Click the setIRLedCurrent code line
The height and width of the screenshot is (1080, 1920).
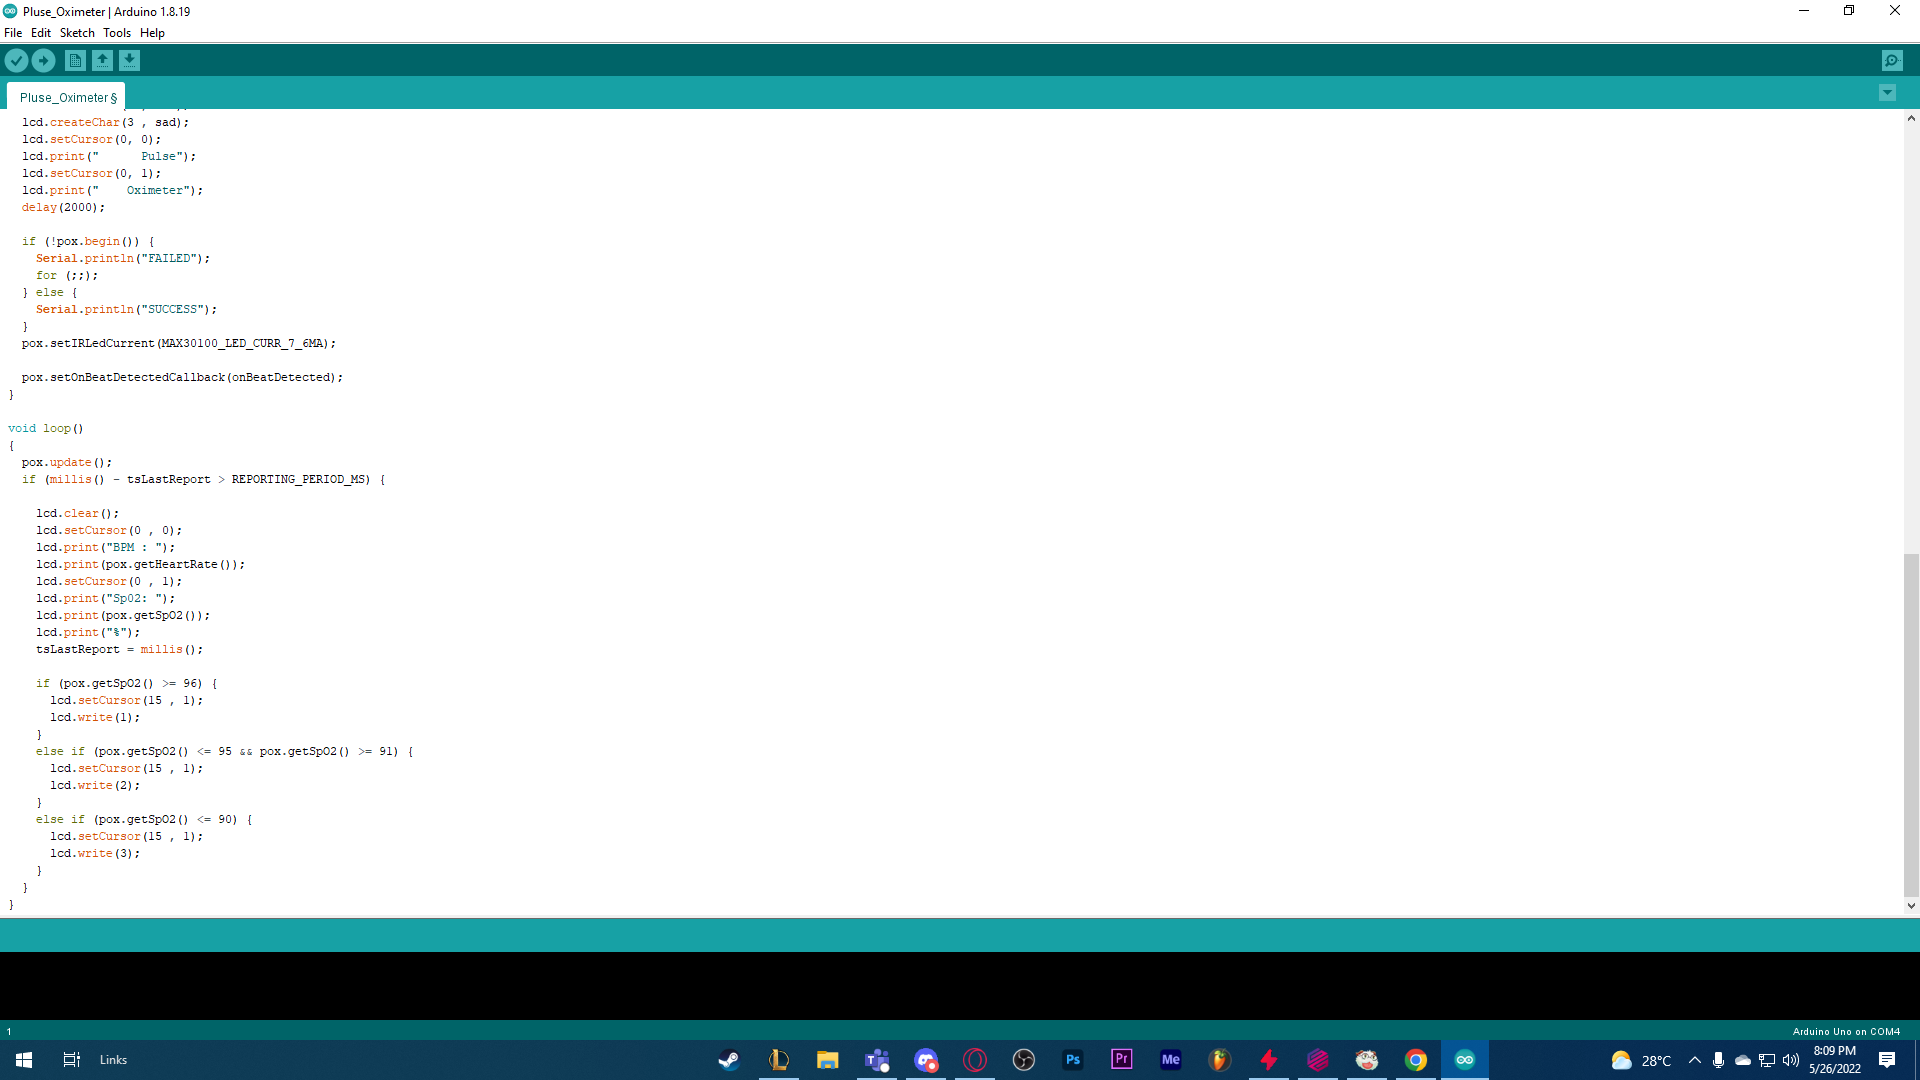coord(179,343)
